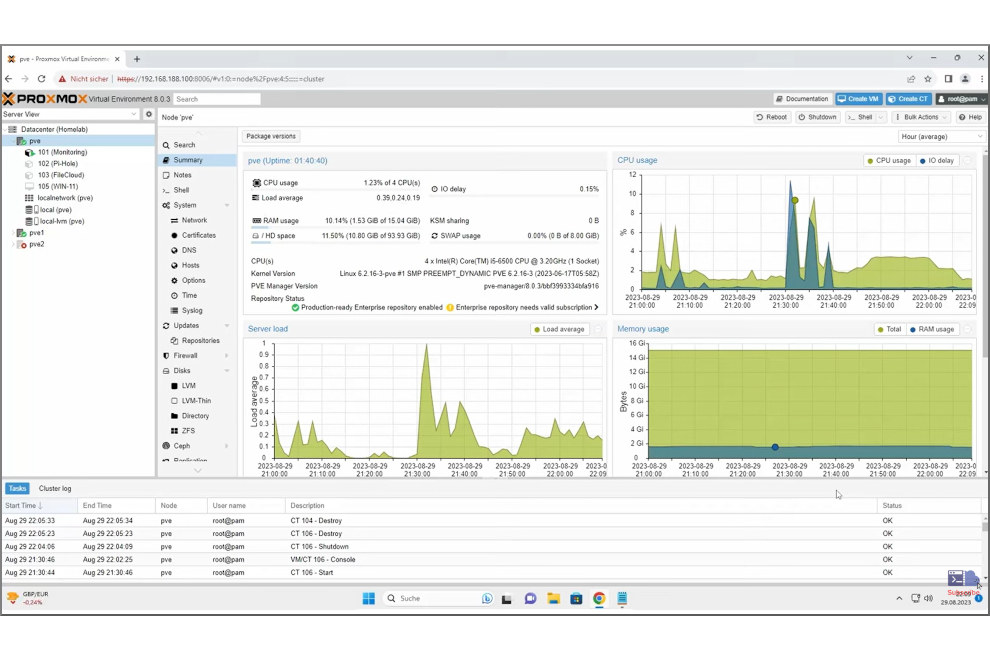Open root@pam user menu
The height and width of the screenshot is (660, 990).
click(961, 99)
